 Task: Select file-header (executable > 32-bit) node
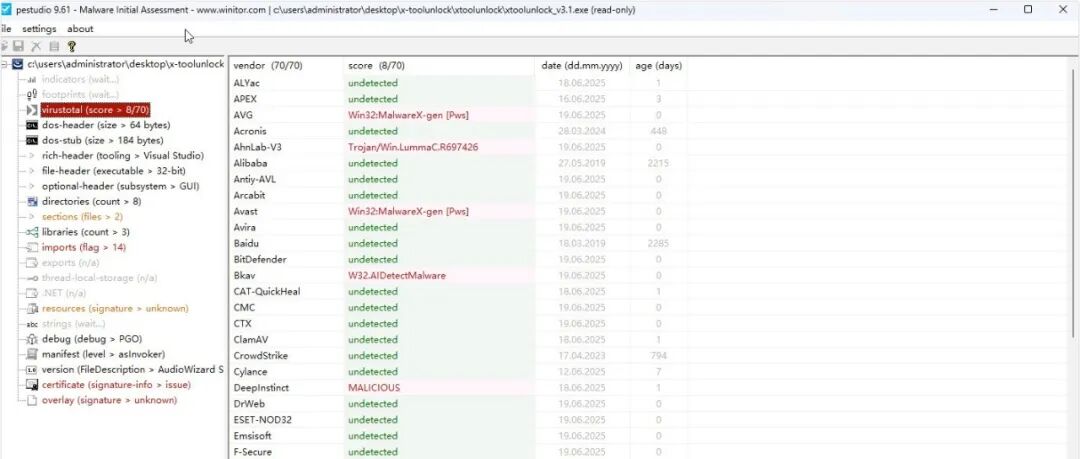pyautogui.click(x=114, y=171)
